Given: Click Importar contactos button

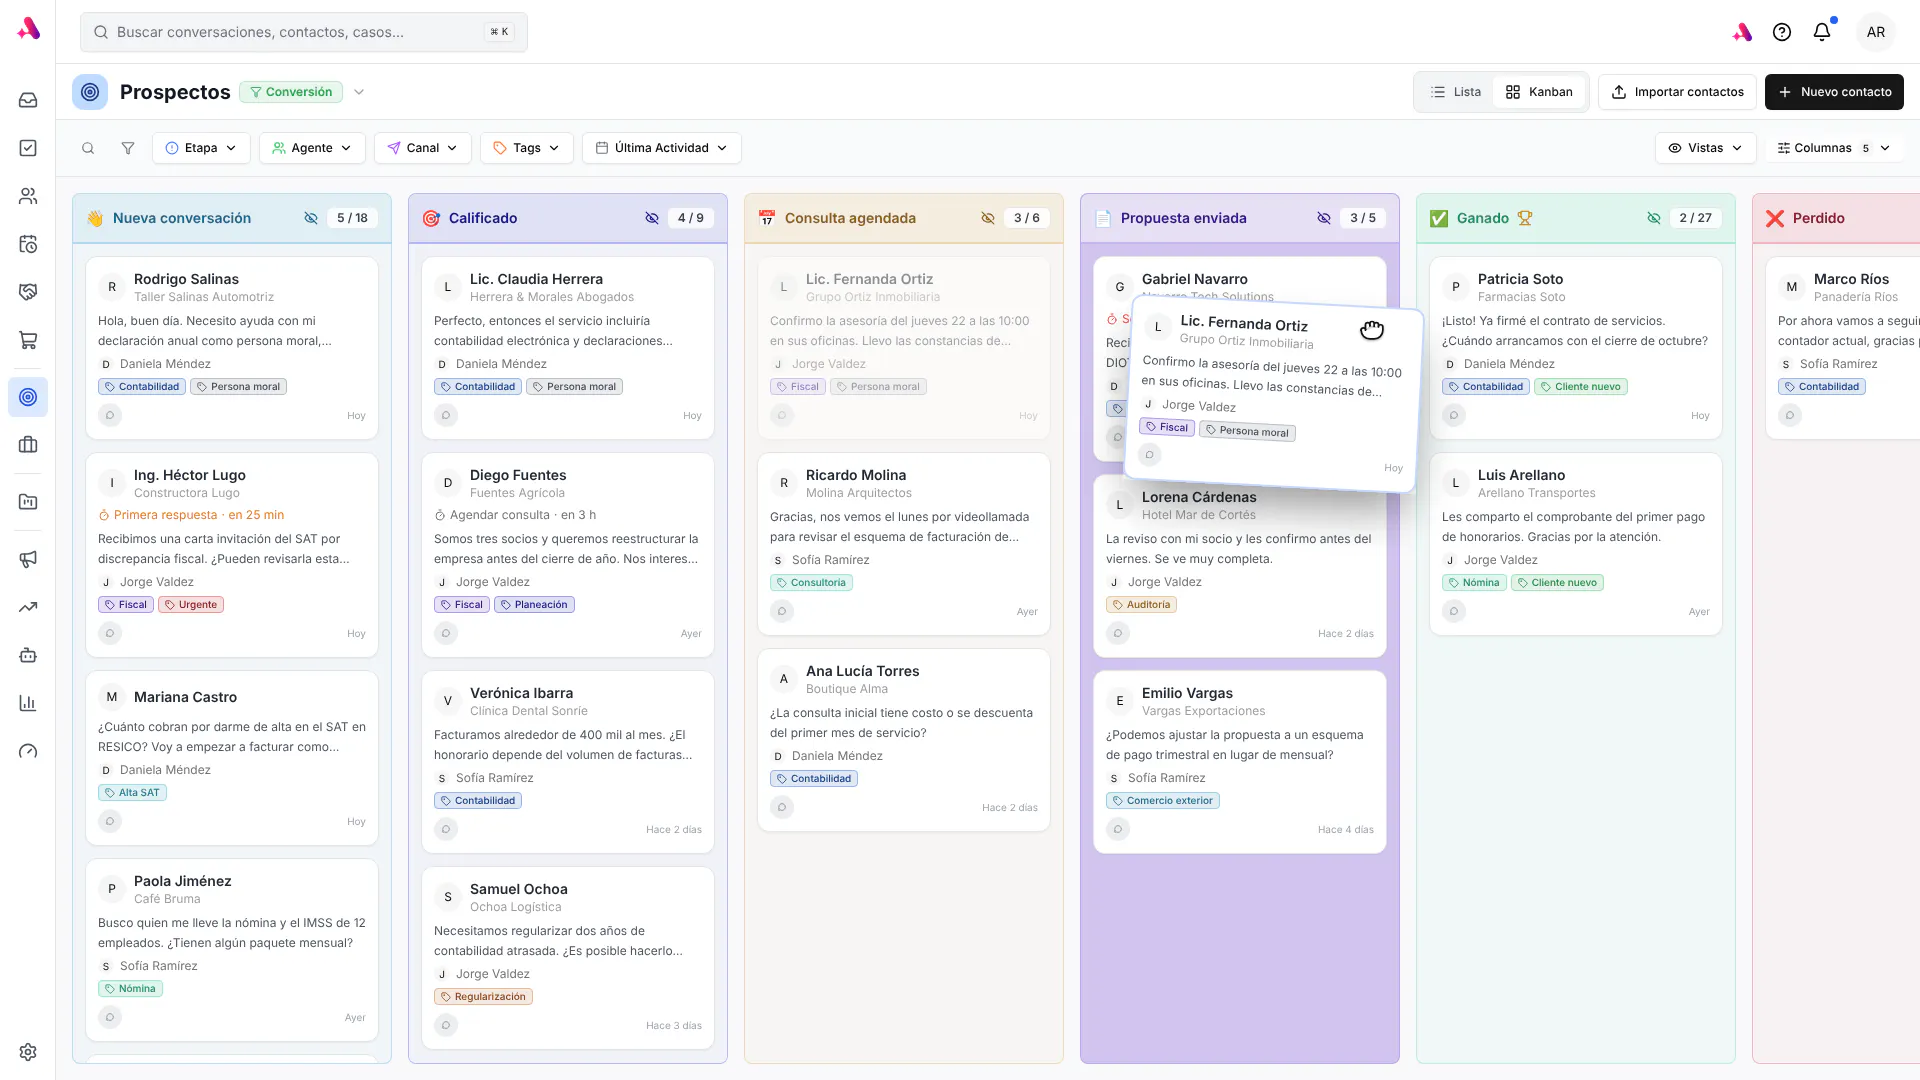Looking at the screenshot, I should 1677,92.
